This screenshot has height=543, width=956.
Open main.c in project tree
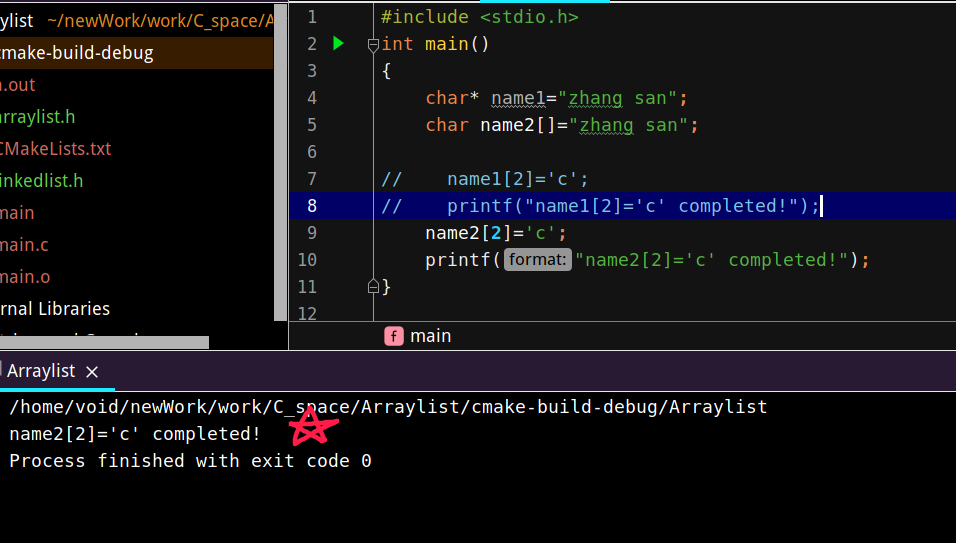pos(24,245)
